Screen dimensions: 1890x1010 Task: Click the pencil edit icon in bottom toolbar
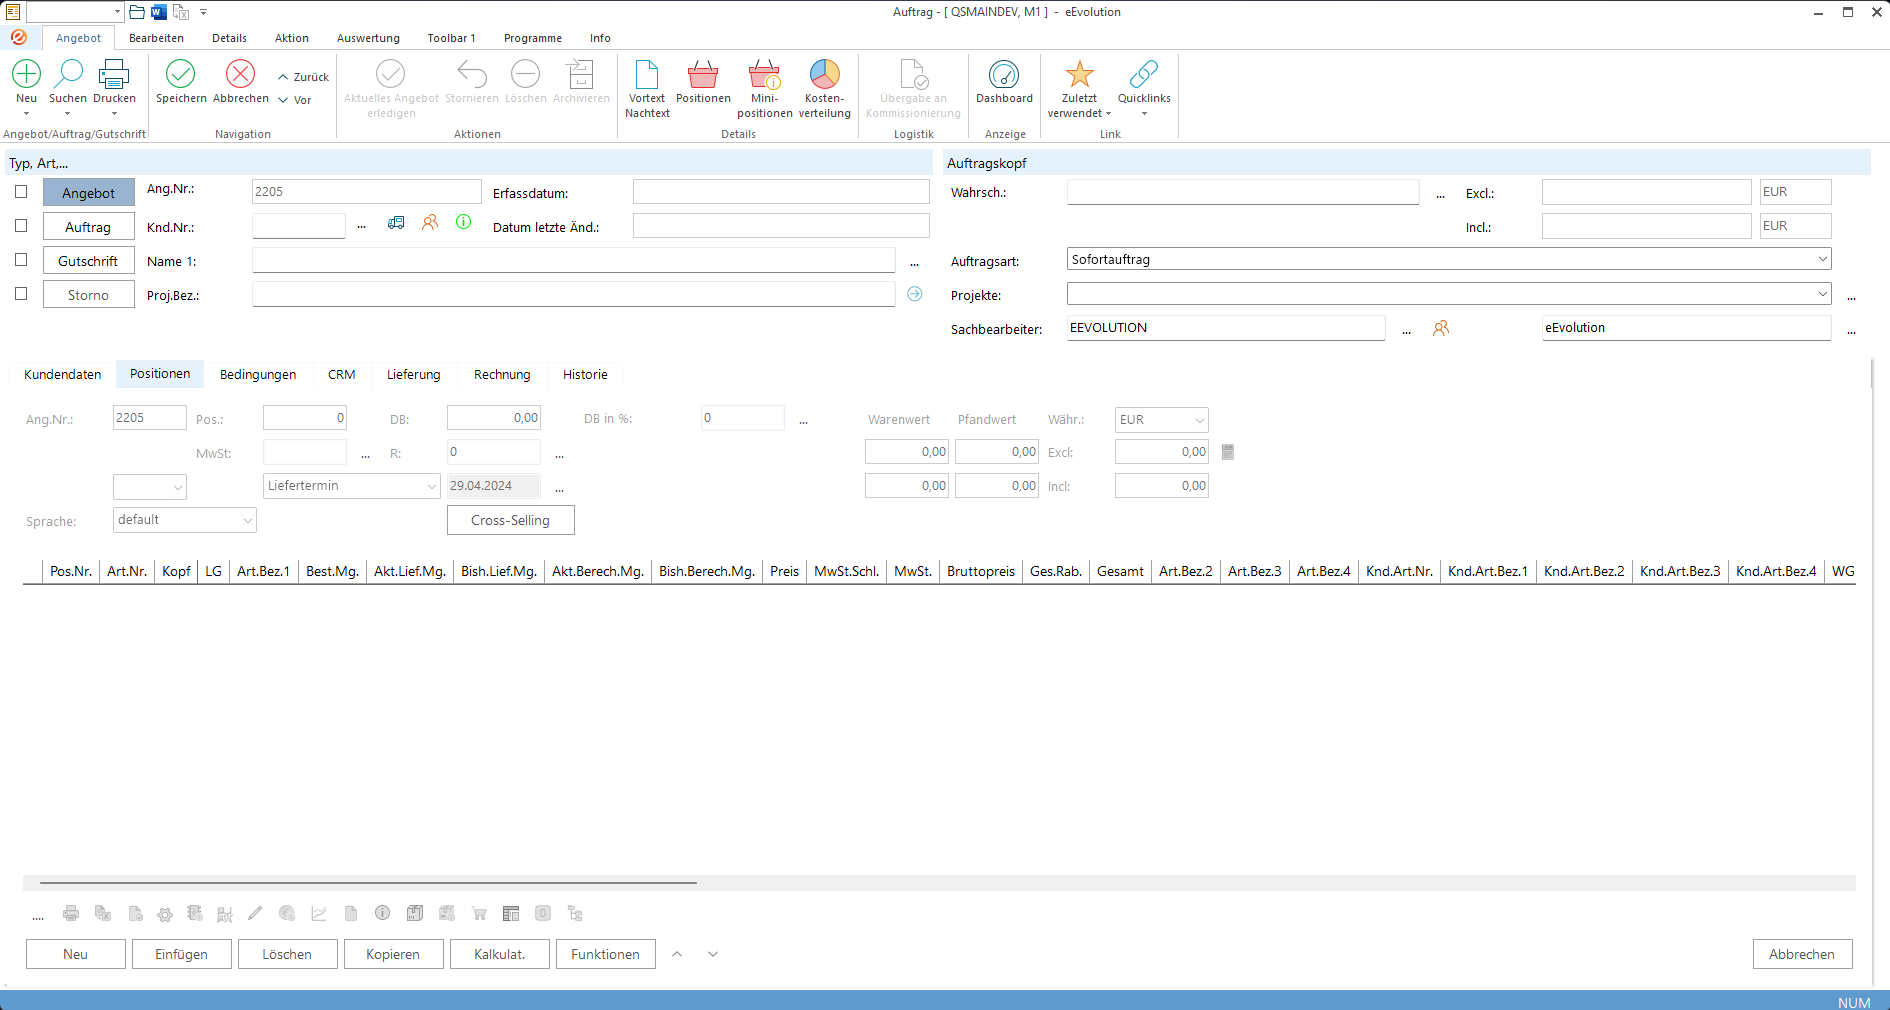point(255,913)
